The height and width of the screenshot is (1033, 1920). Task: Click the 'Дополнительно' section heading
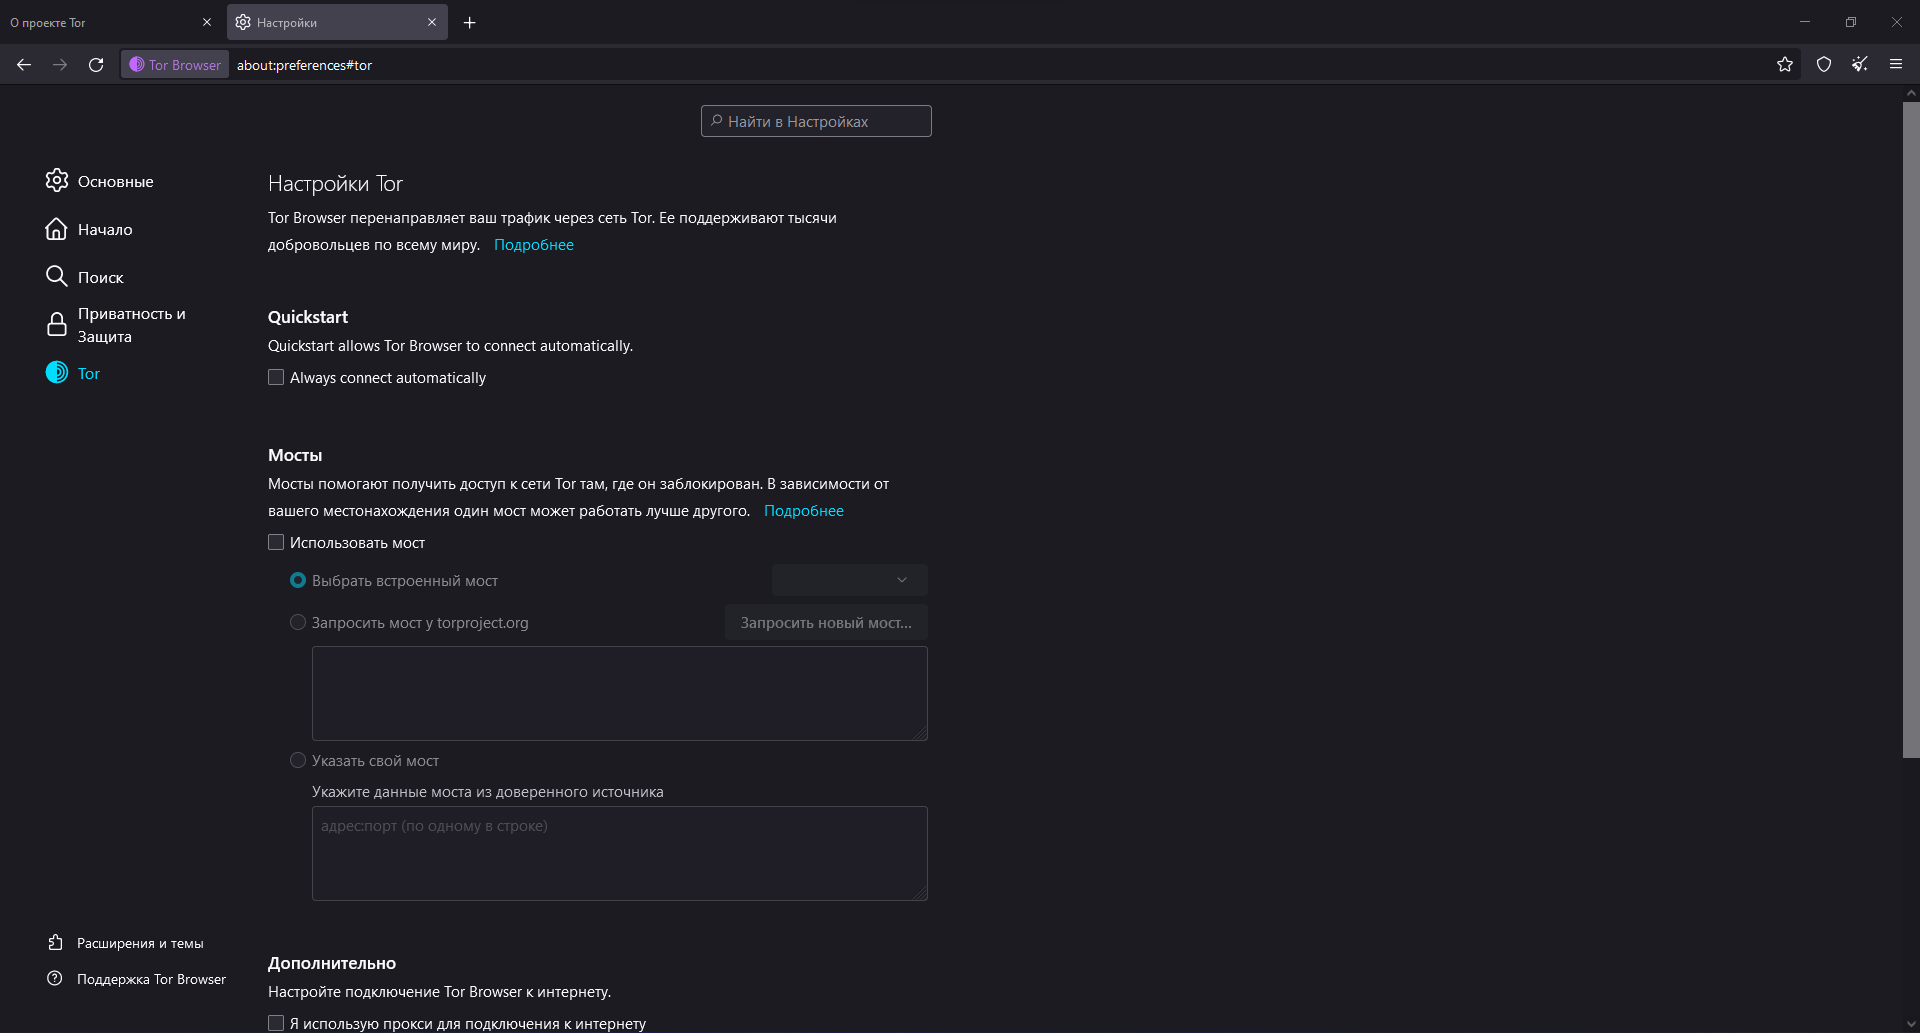332,963
